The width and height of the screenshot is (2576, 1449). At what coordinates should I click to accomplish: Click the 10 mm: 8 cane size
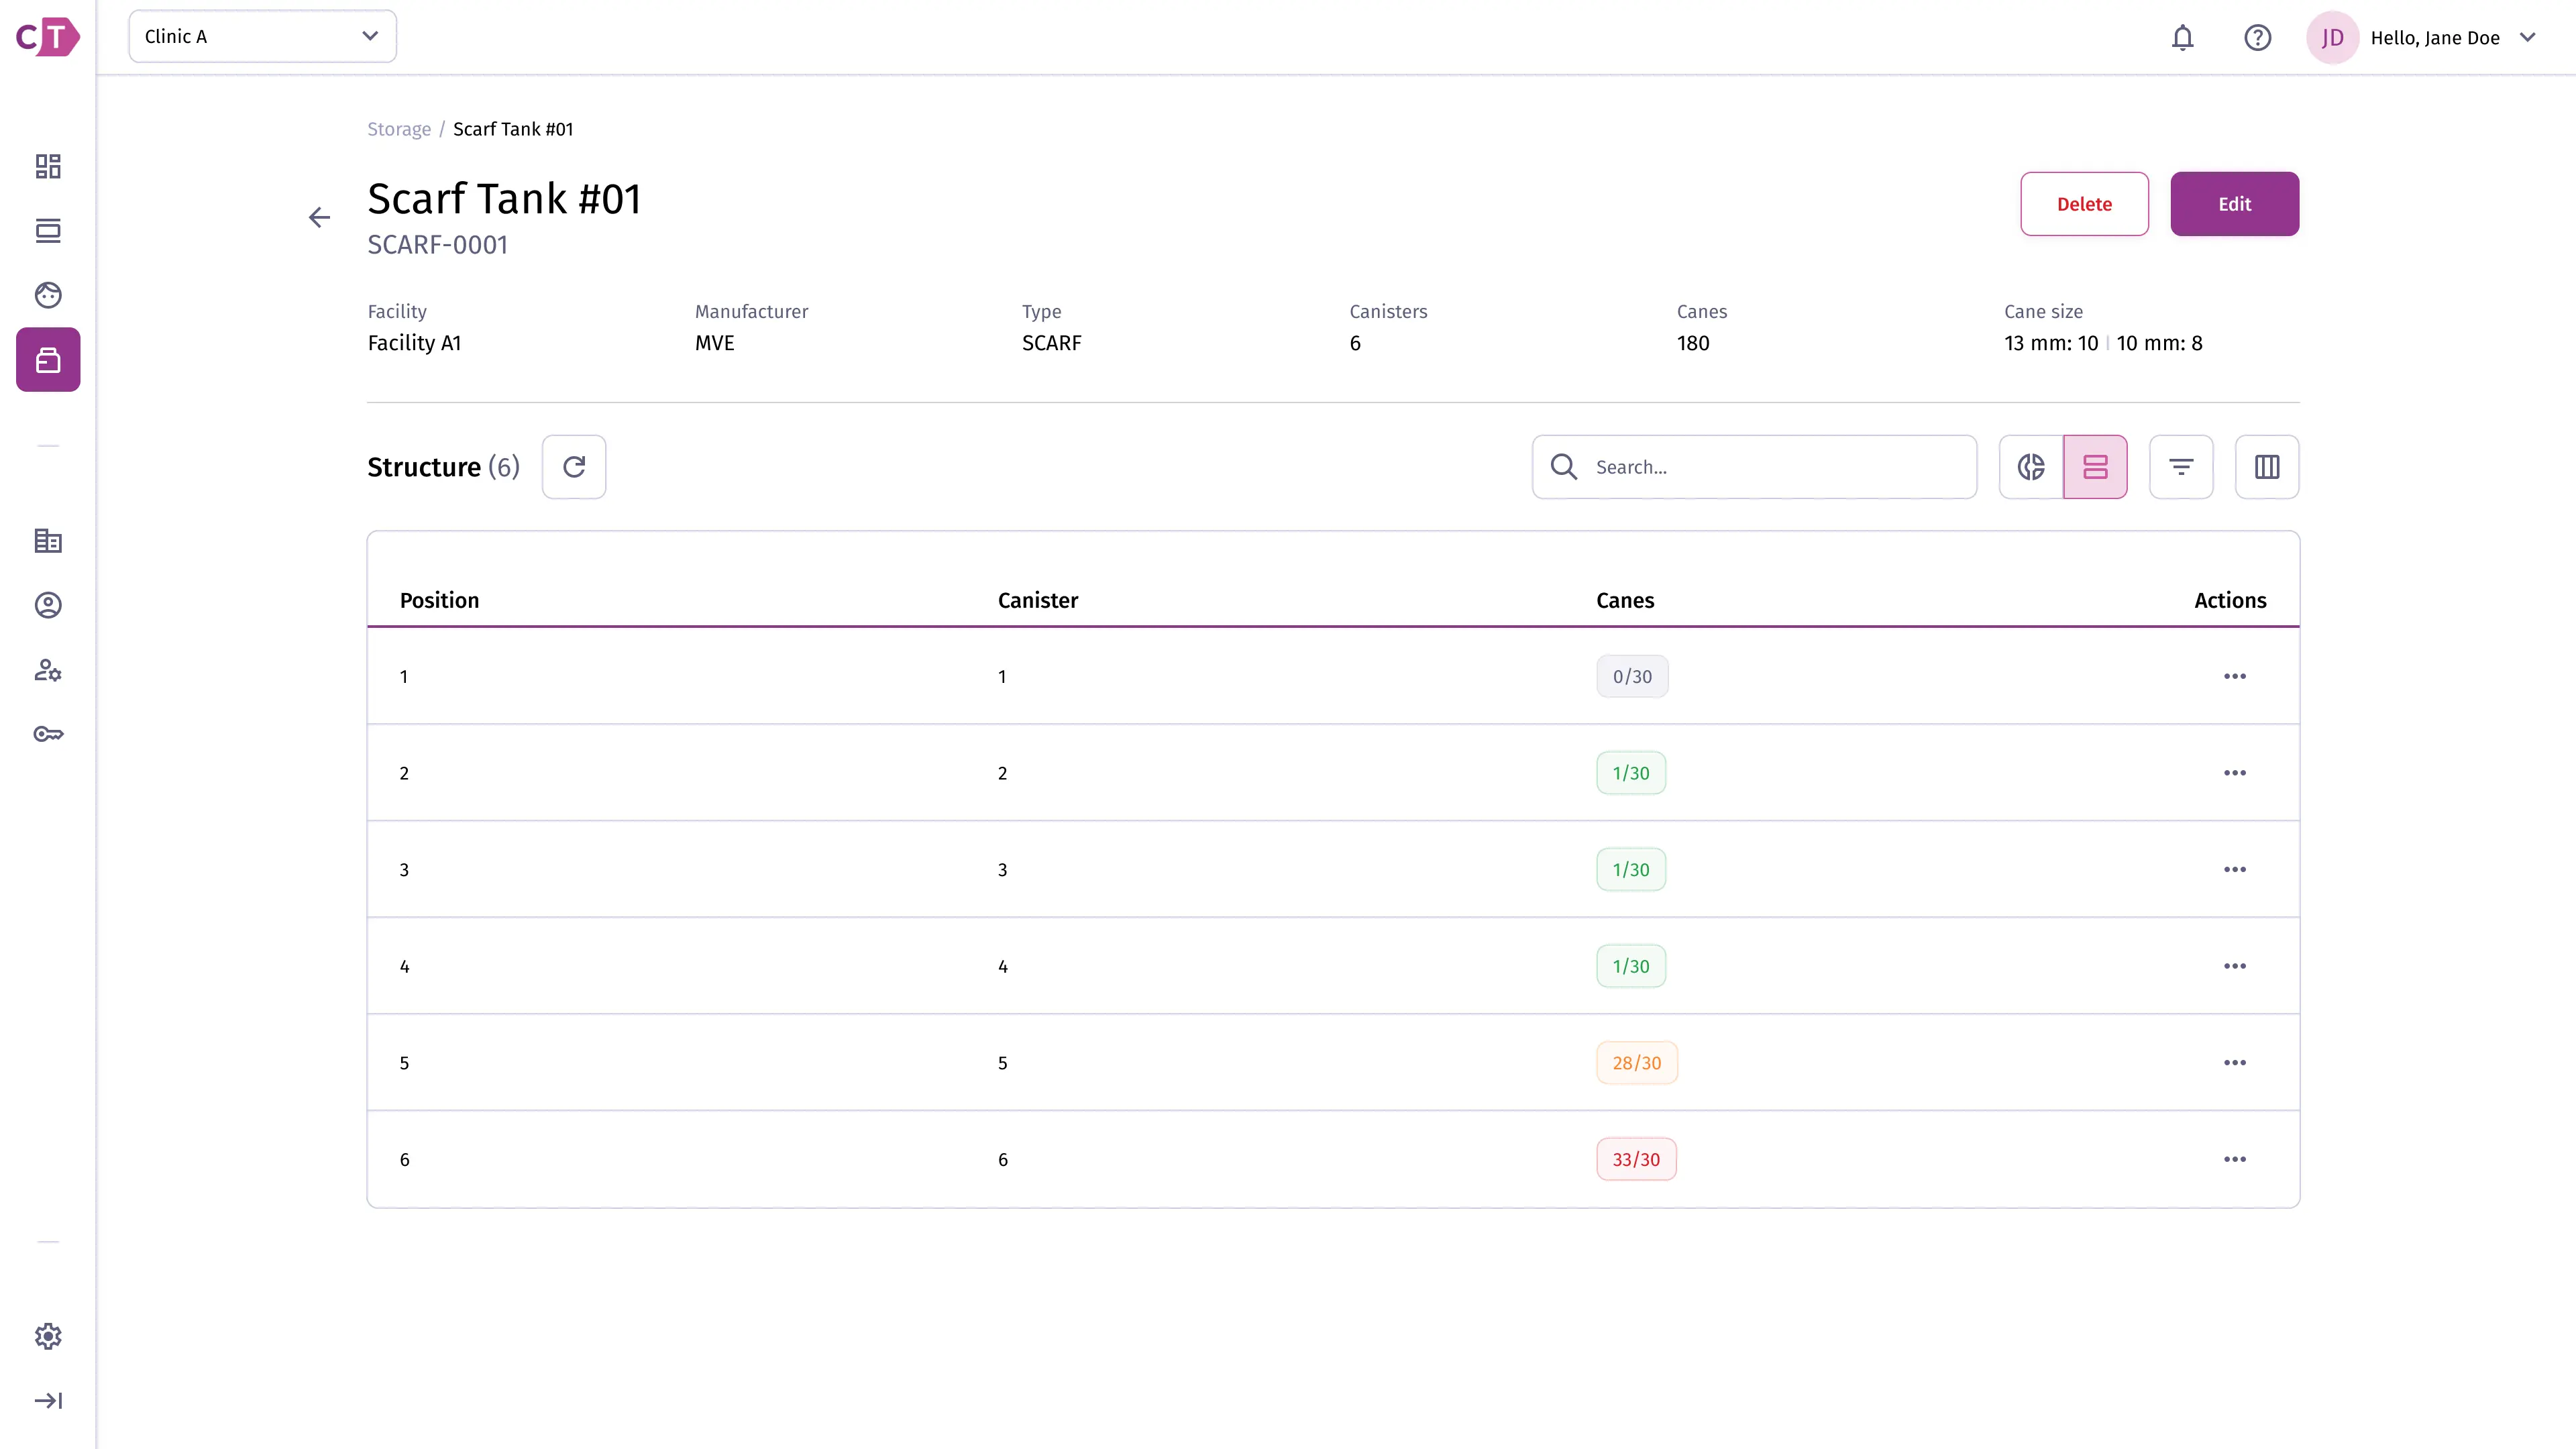[x=2159, y=343]
